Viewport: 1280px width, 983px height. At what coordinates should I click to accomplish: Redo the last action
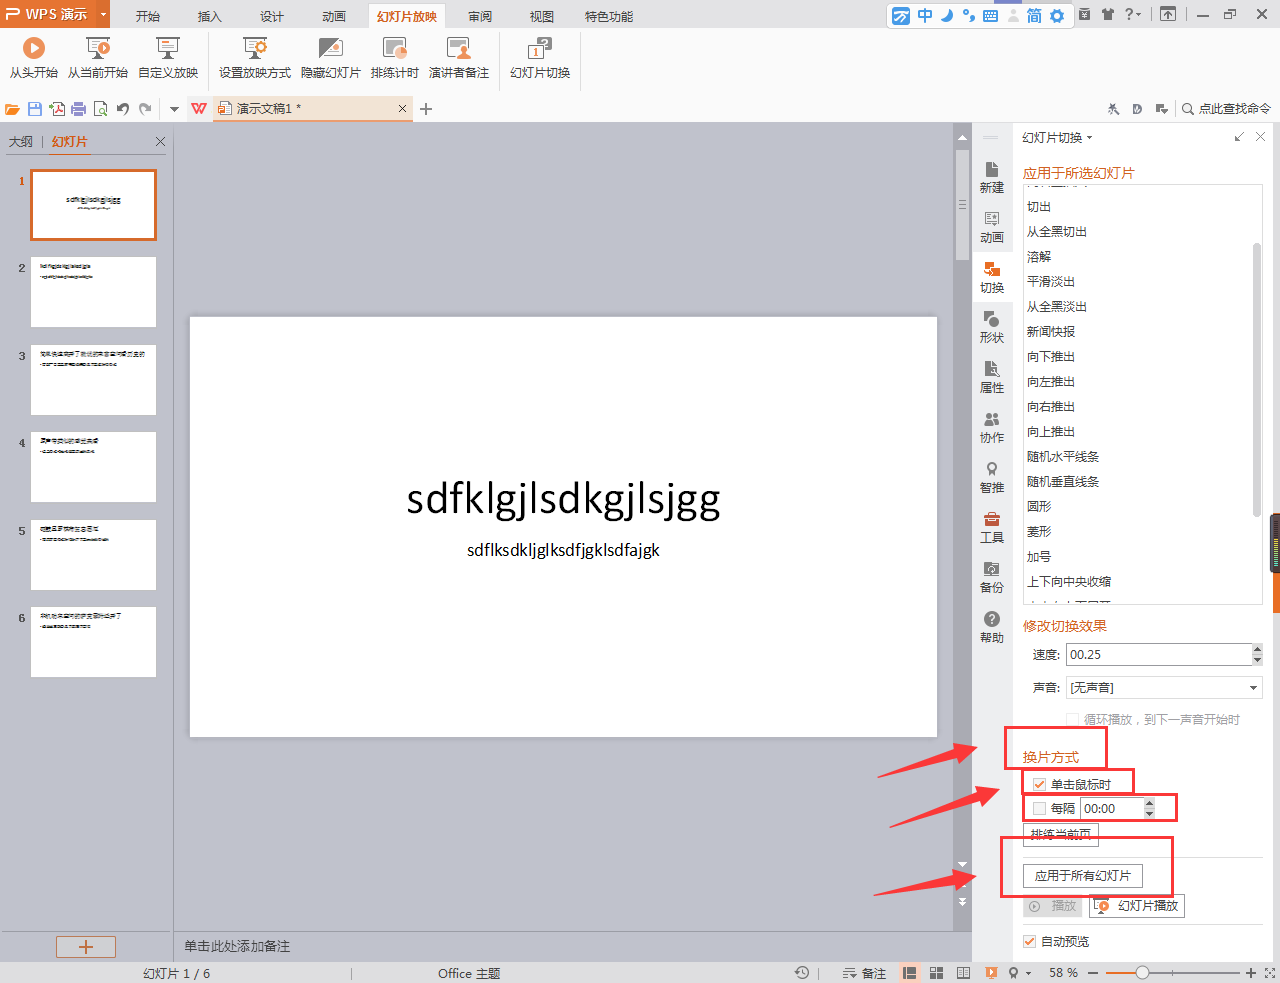click(146, 109)
